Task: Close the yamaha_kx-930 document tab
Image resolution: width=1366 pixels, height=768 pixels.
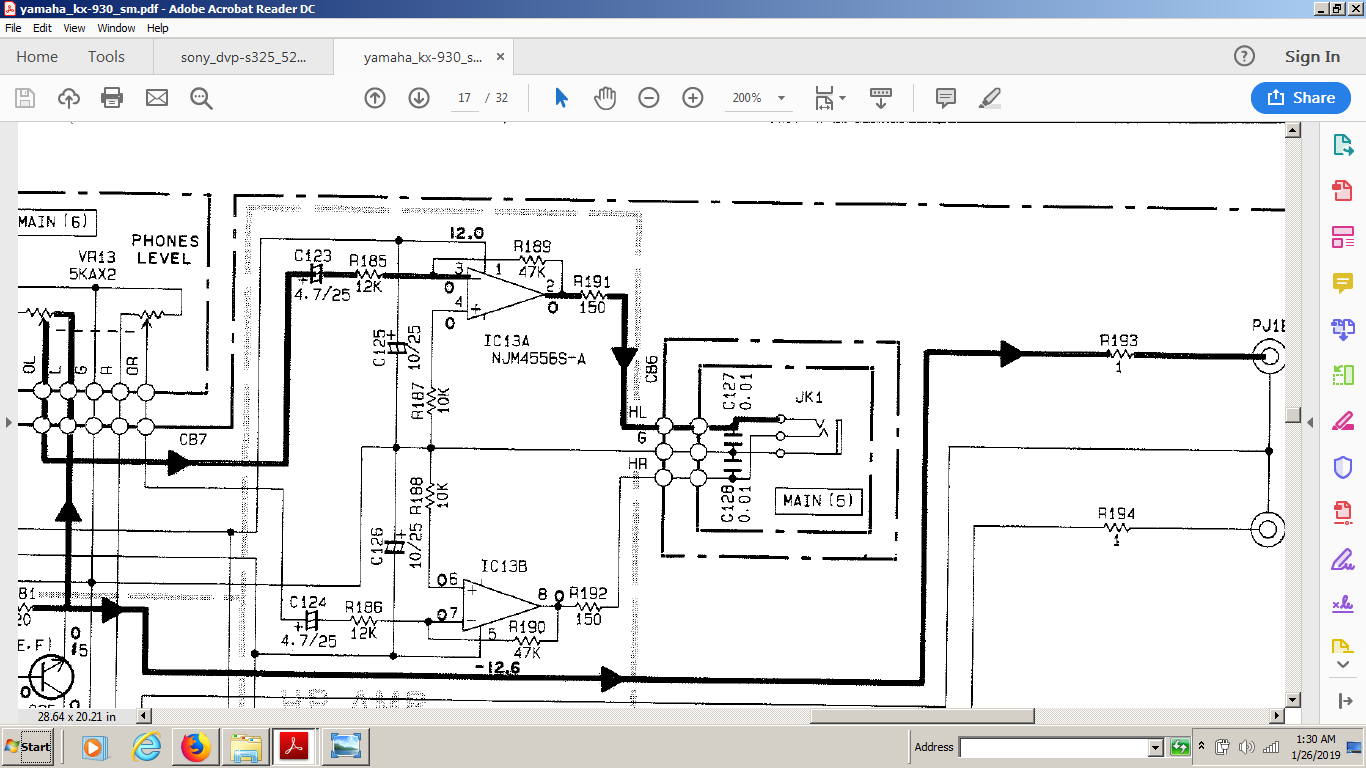Action: pyautogui.click(x=500, y=57)
